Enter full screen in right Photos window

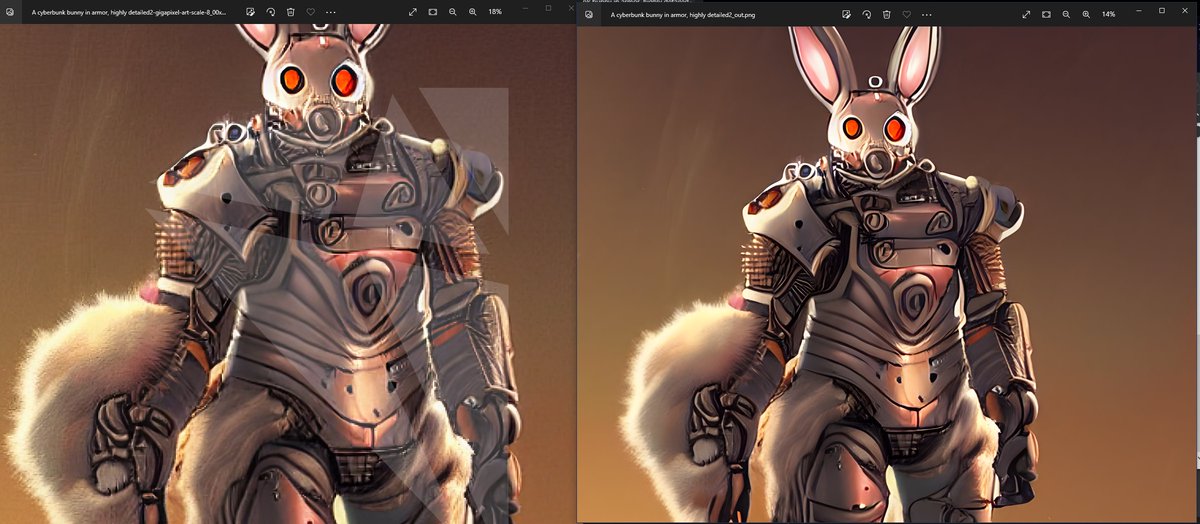coord(1026,14)
